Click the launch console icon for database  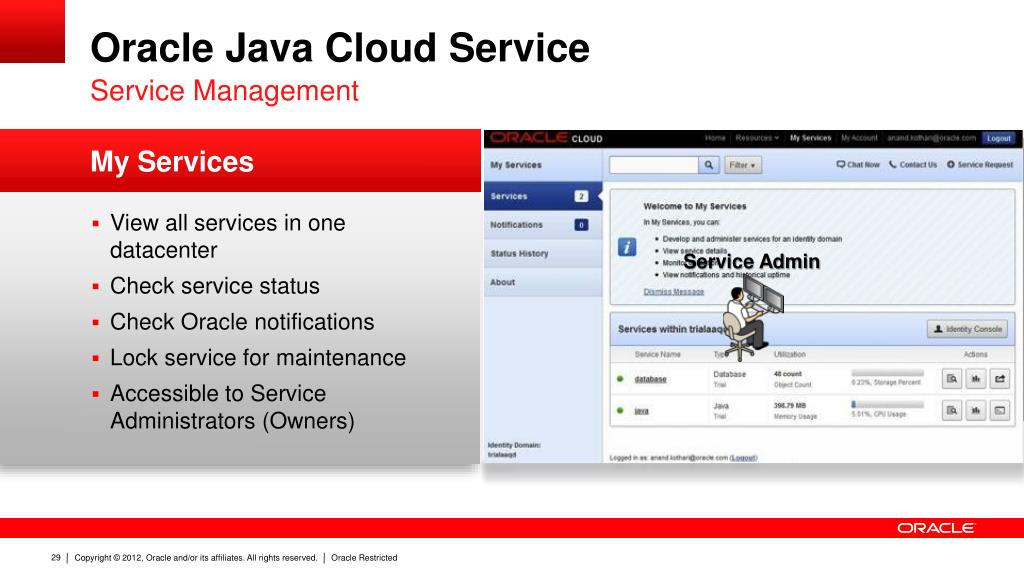pos(1000,379)
